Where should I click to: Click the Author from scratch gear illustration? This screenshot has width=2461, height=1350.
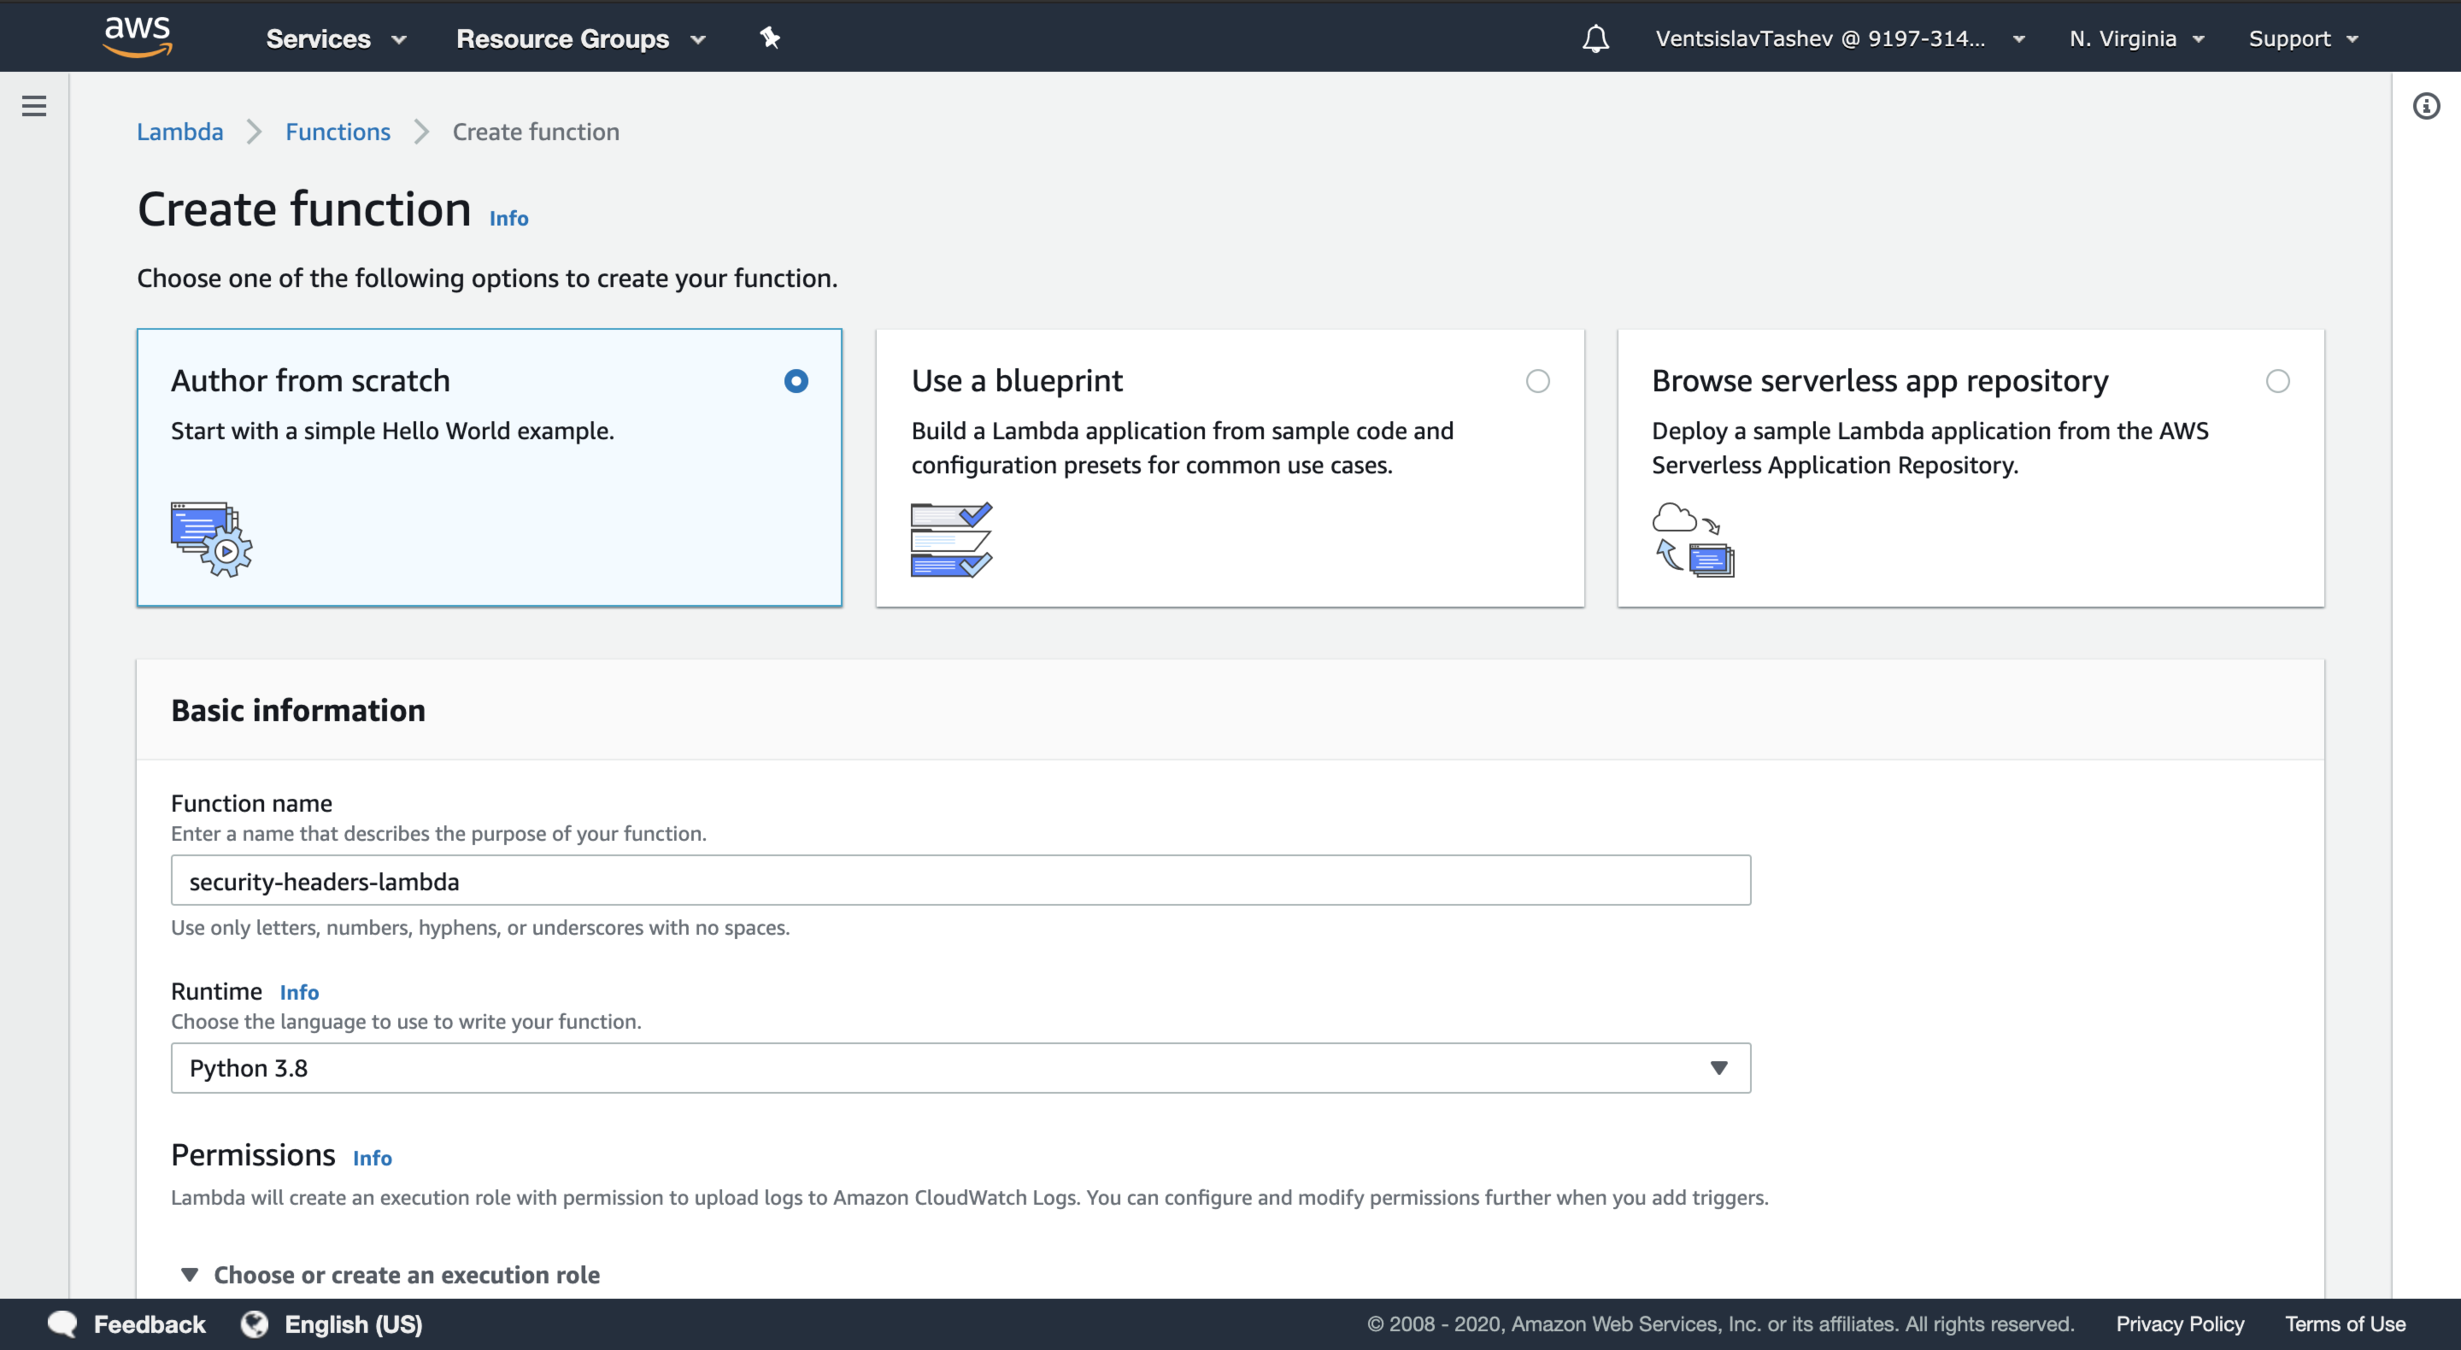pyautogui.click(x=211, y=539)
